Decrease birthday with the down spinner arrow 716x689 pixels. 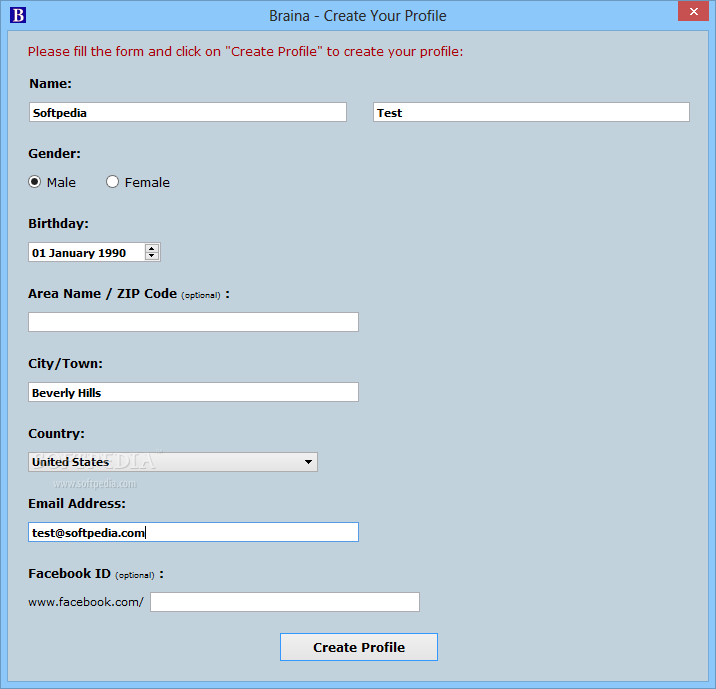coord(152,256)
